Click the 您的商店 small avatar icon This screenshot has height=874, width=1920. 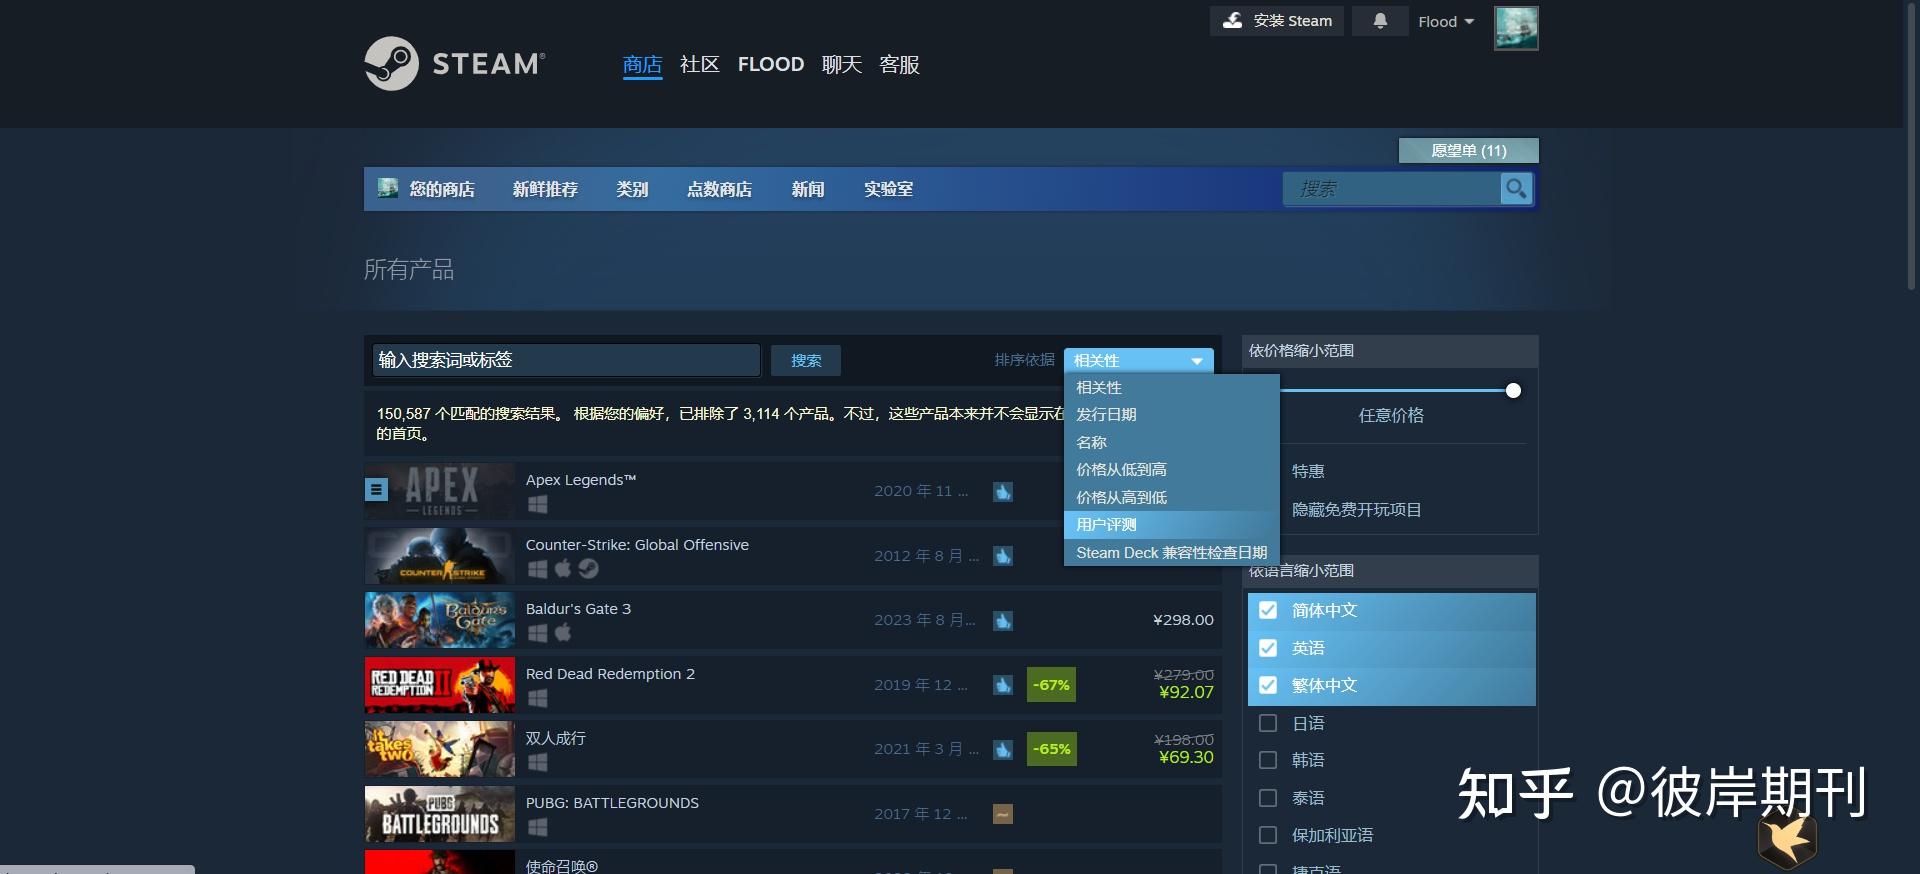[x=388, y=188]
